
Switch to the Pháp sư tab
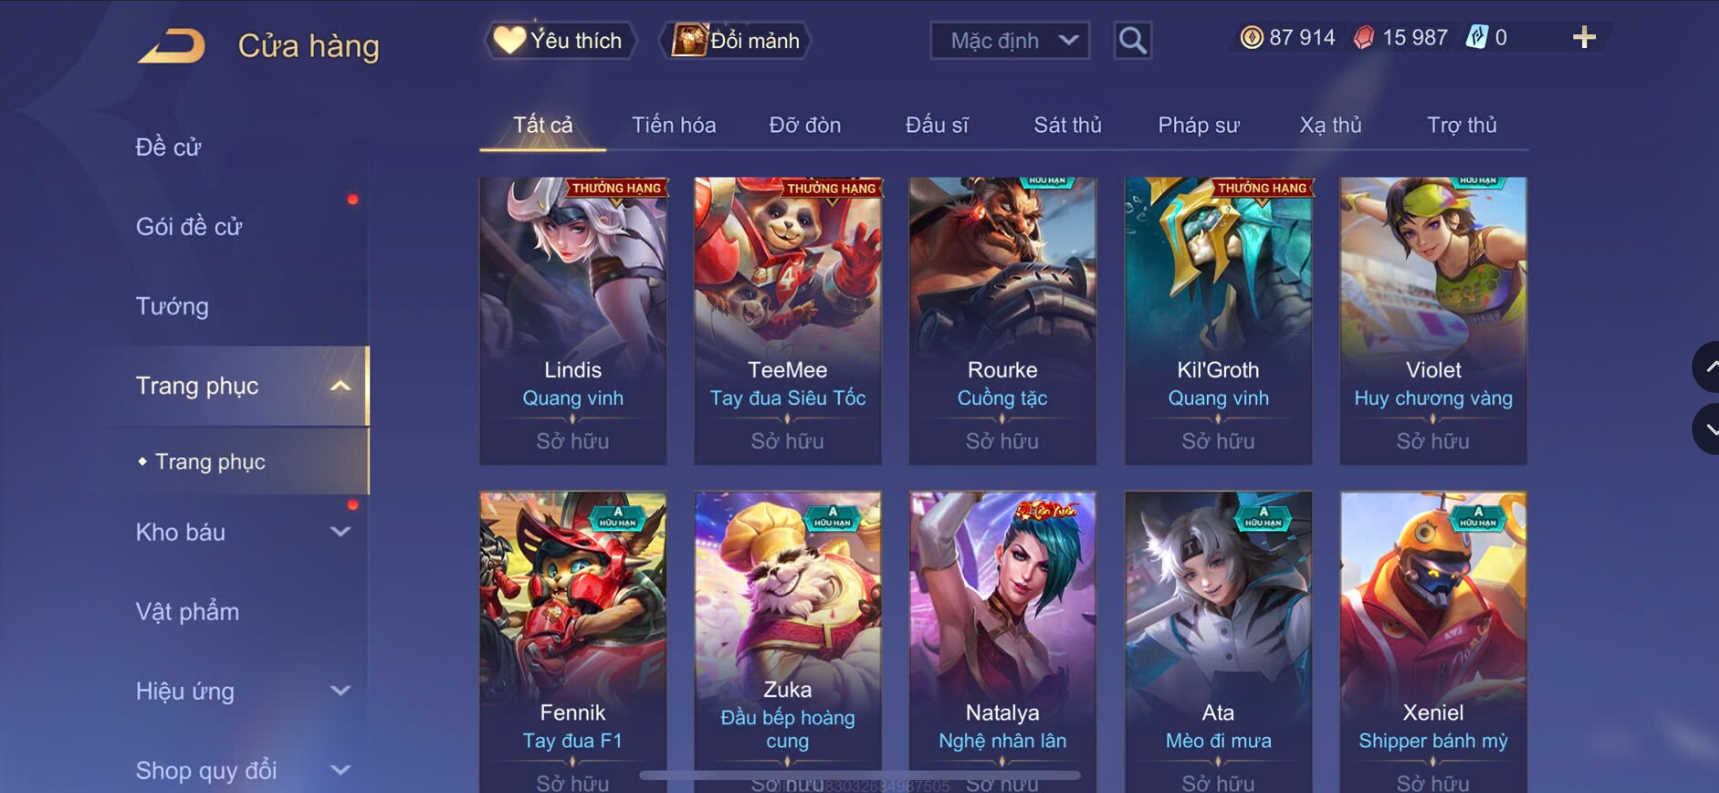pos(1198,125)
